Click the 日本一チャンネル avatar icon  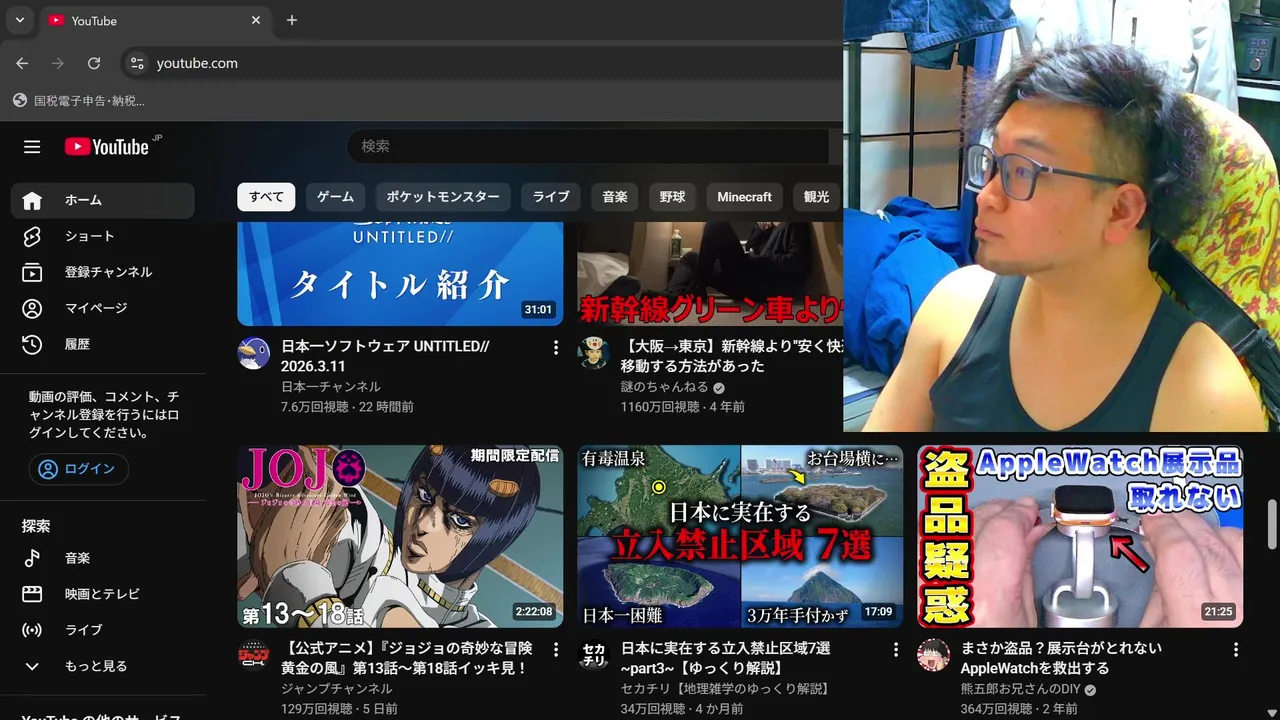click(x=254, y=353)
